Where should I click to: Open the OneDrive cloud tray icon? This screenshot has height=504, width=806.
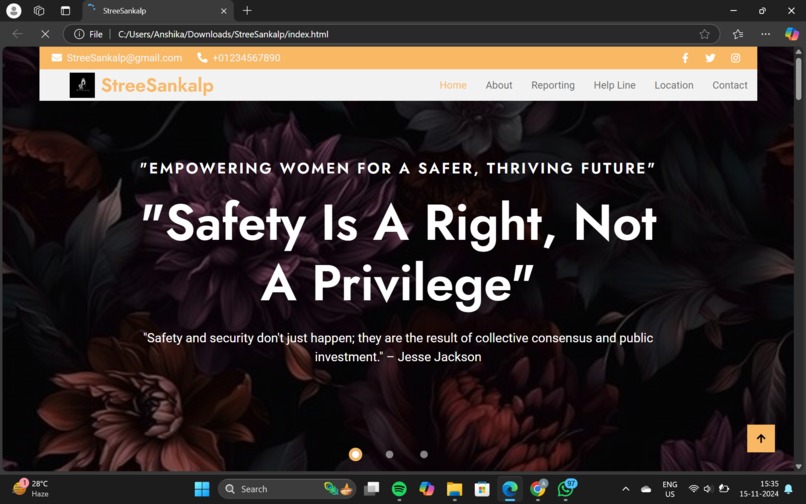point(646,489)
